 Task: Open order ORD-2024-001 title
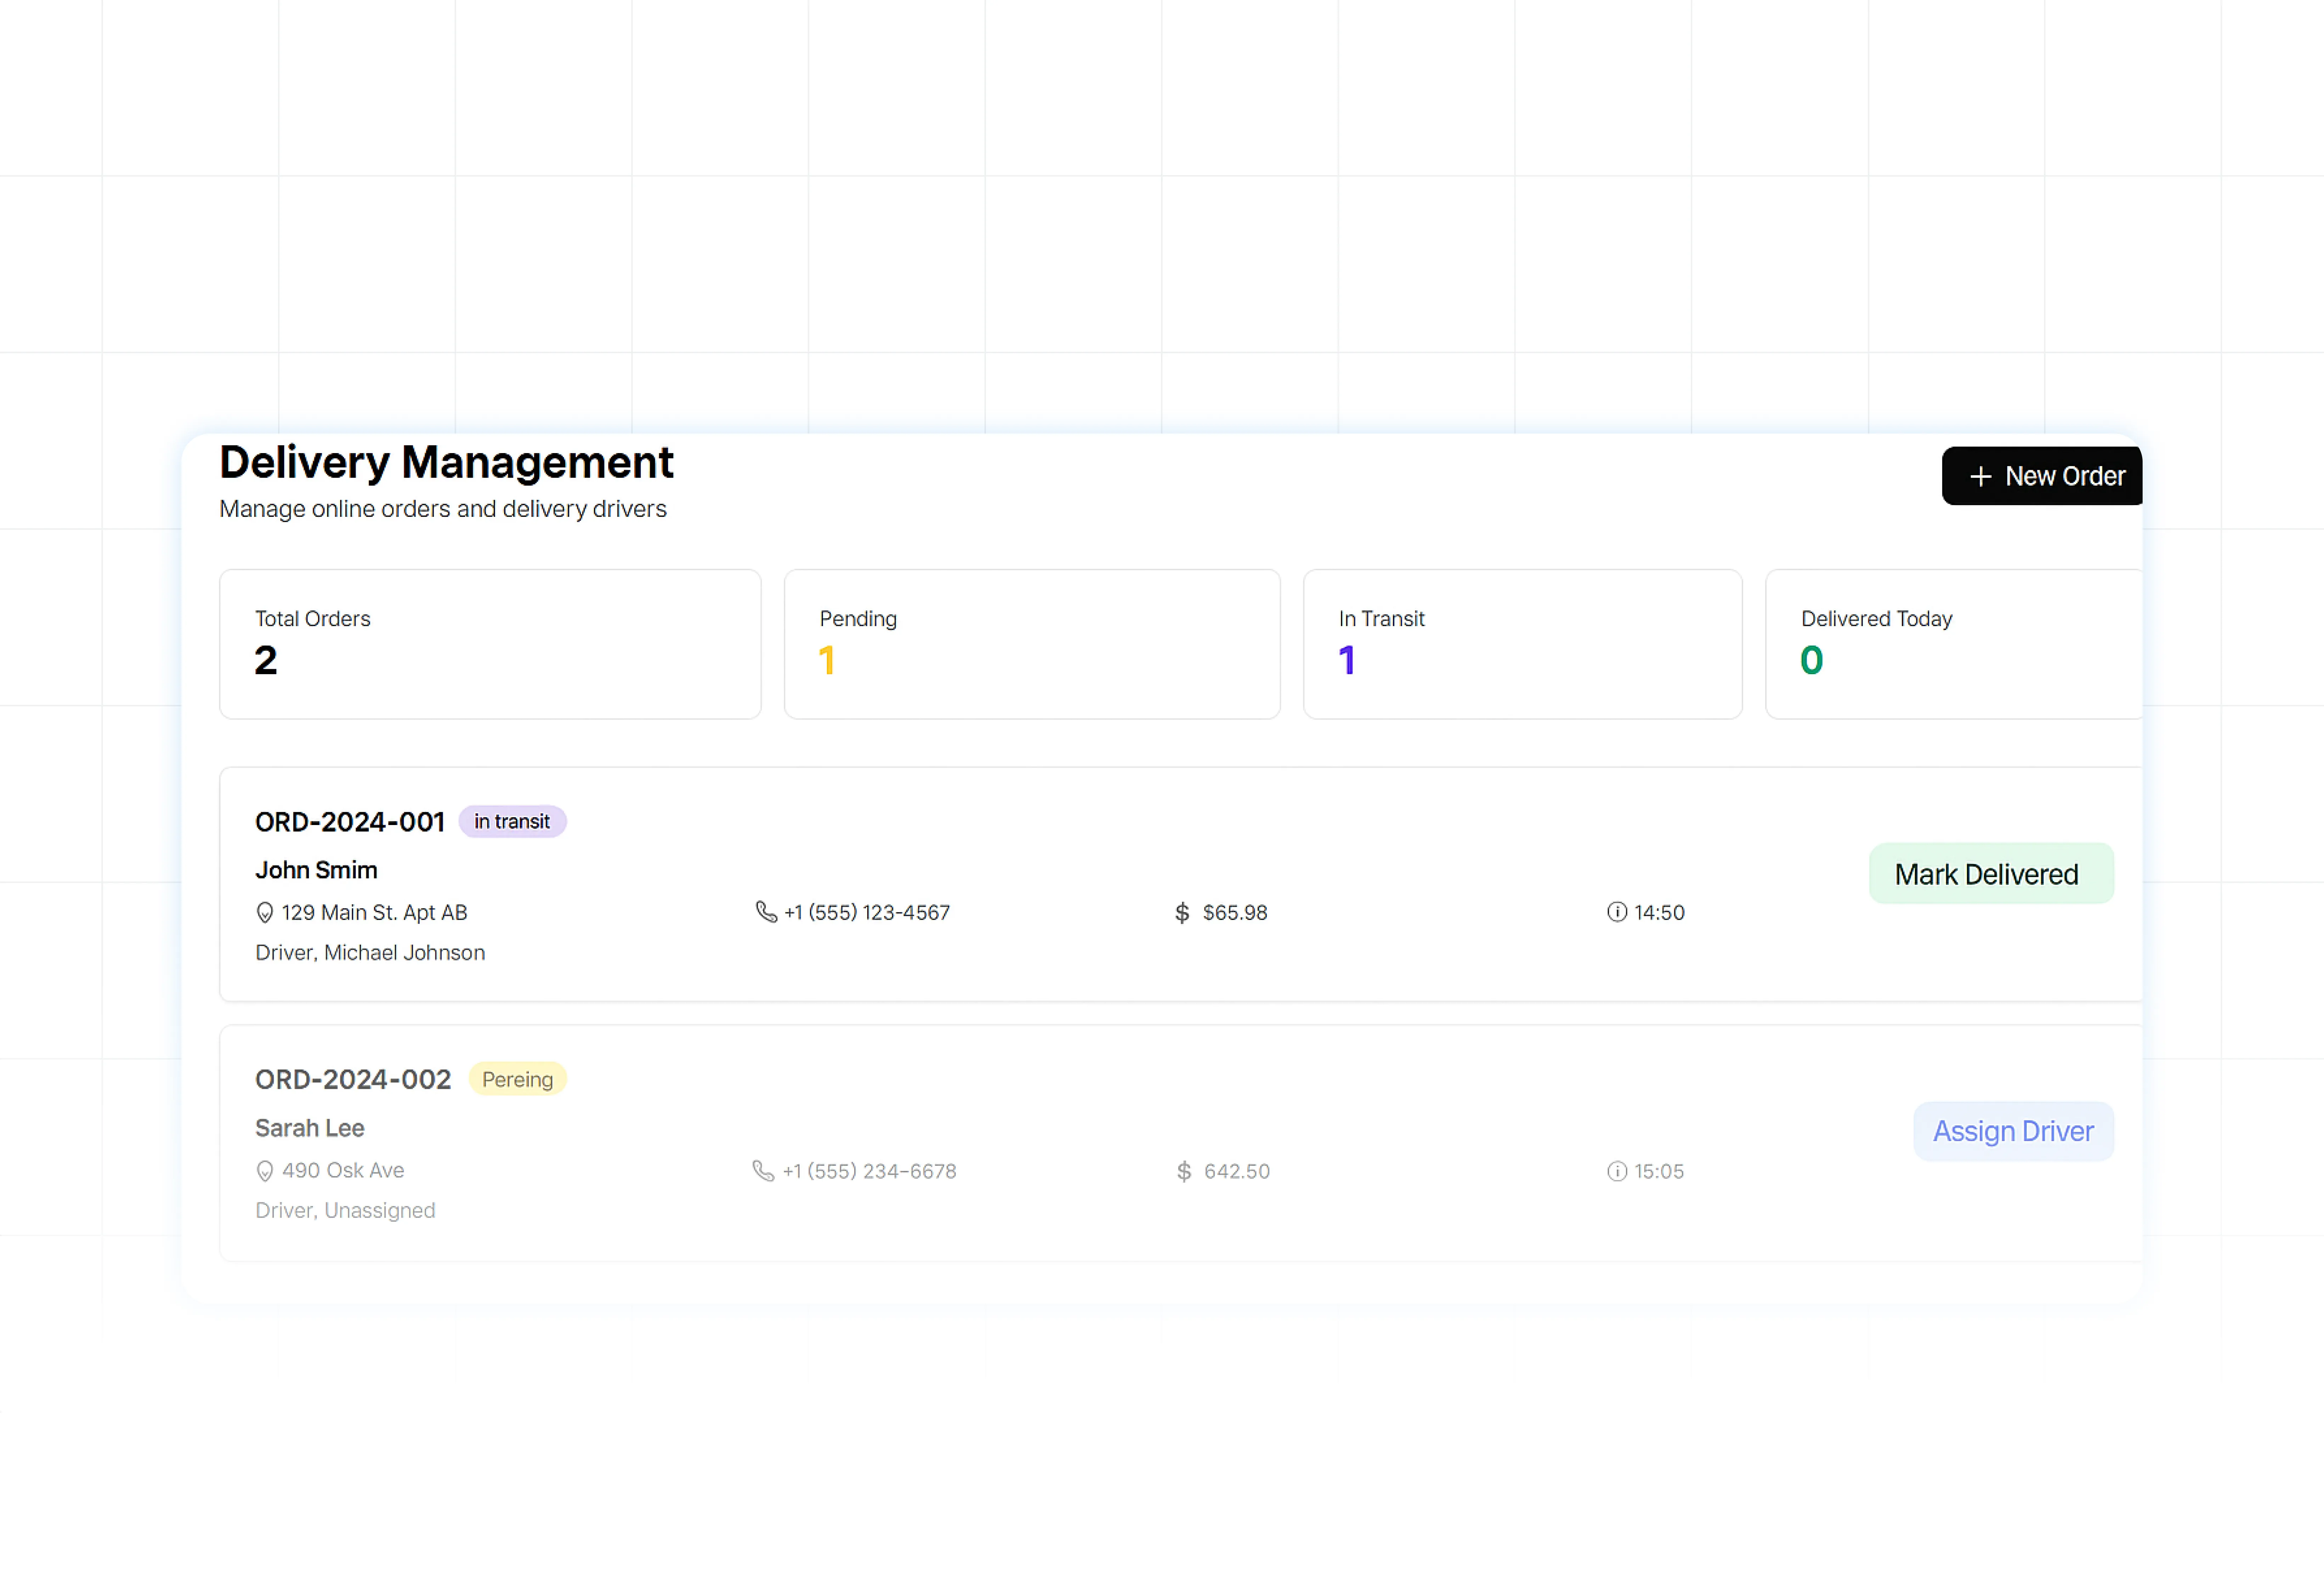(350, 822)
